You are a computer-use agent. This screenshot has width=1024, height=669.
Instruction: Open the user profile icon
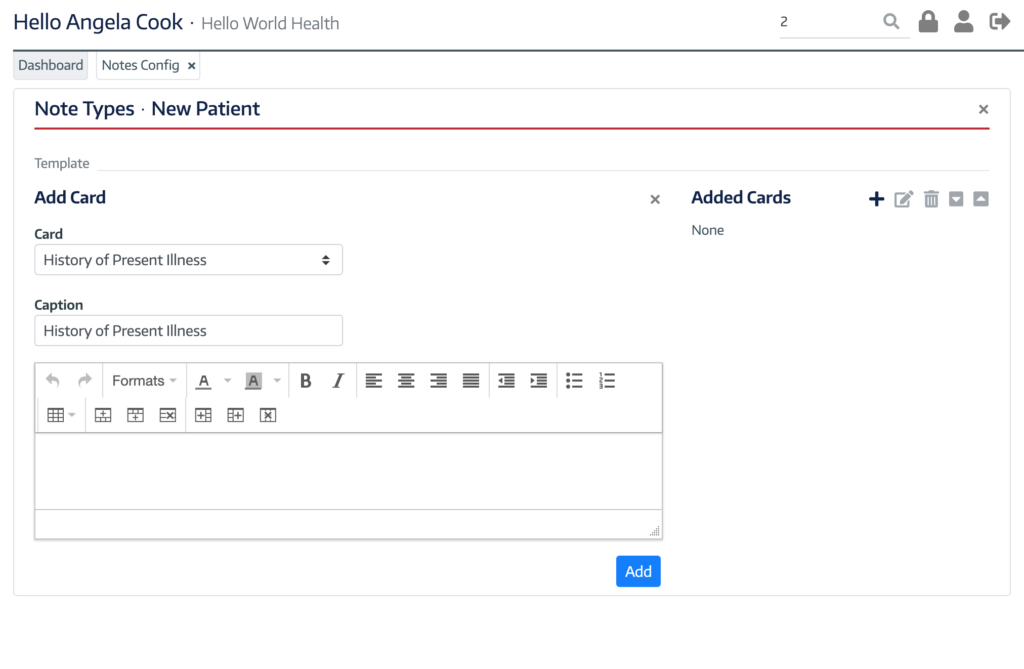(x=963, y=22)
